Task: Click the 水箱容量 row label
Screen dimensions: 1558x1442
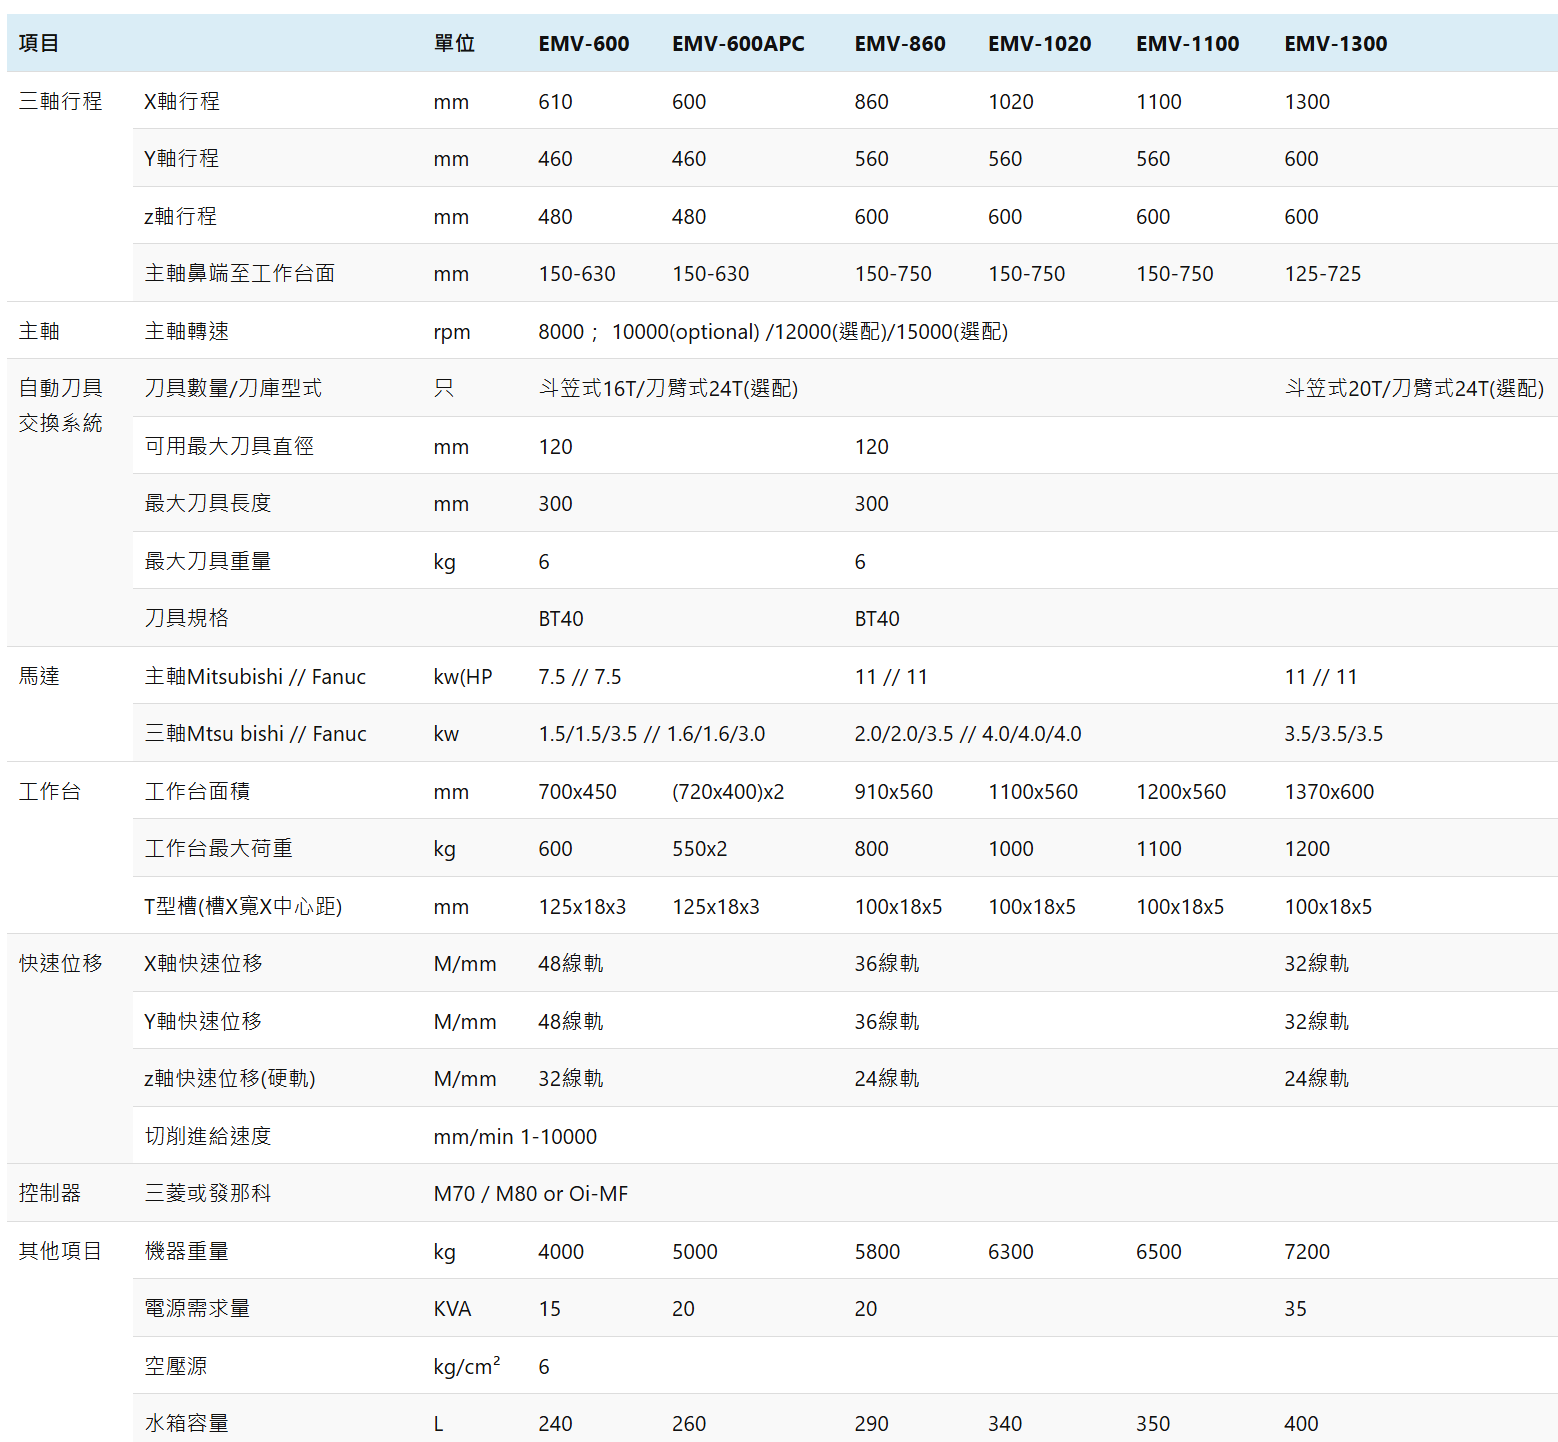Action: (187, 1423)
